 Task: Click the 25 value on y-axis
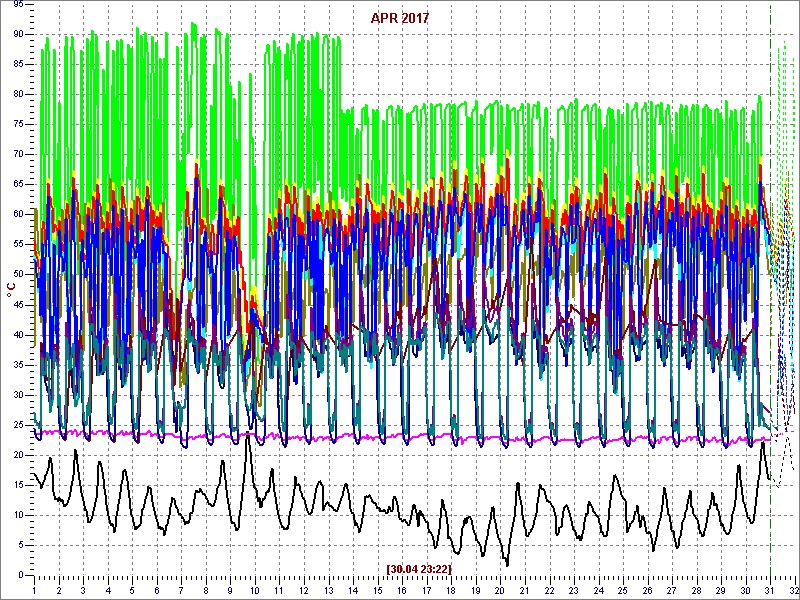point(18,424)
